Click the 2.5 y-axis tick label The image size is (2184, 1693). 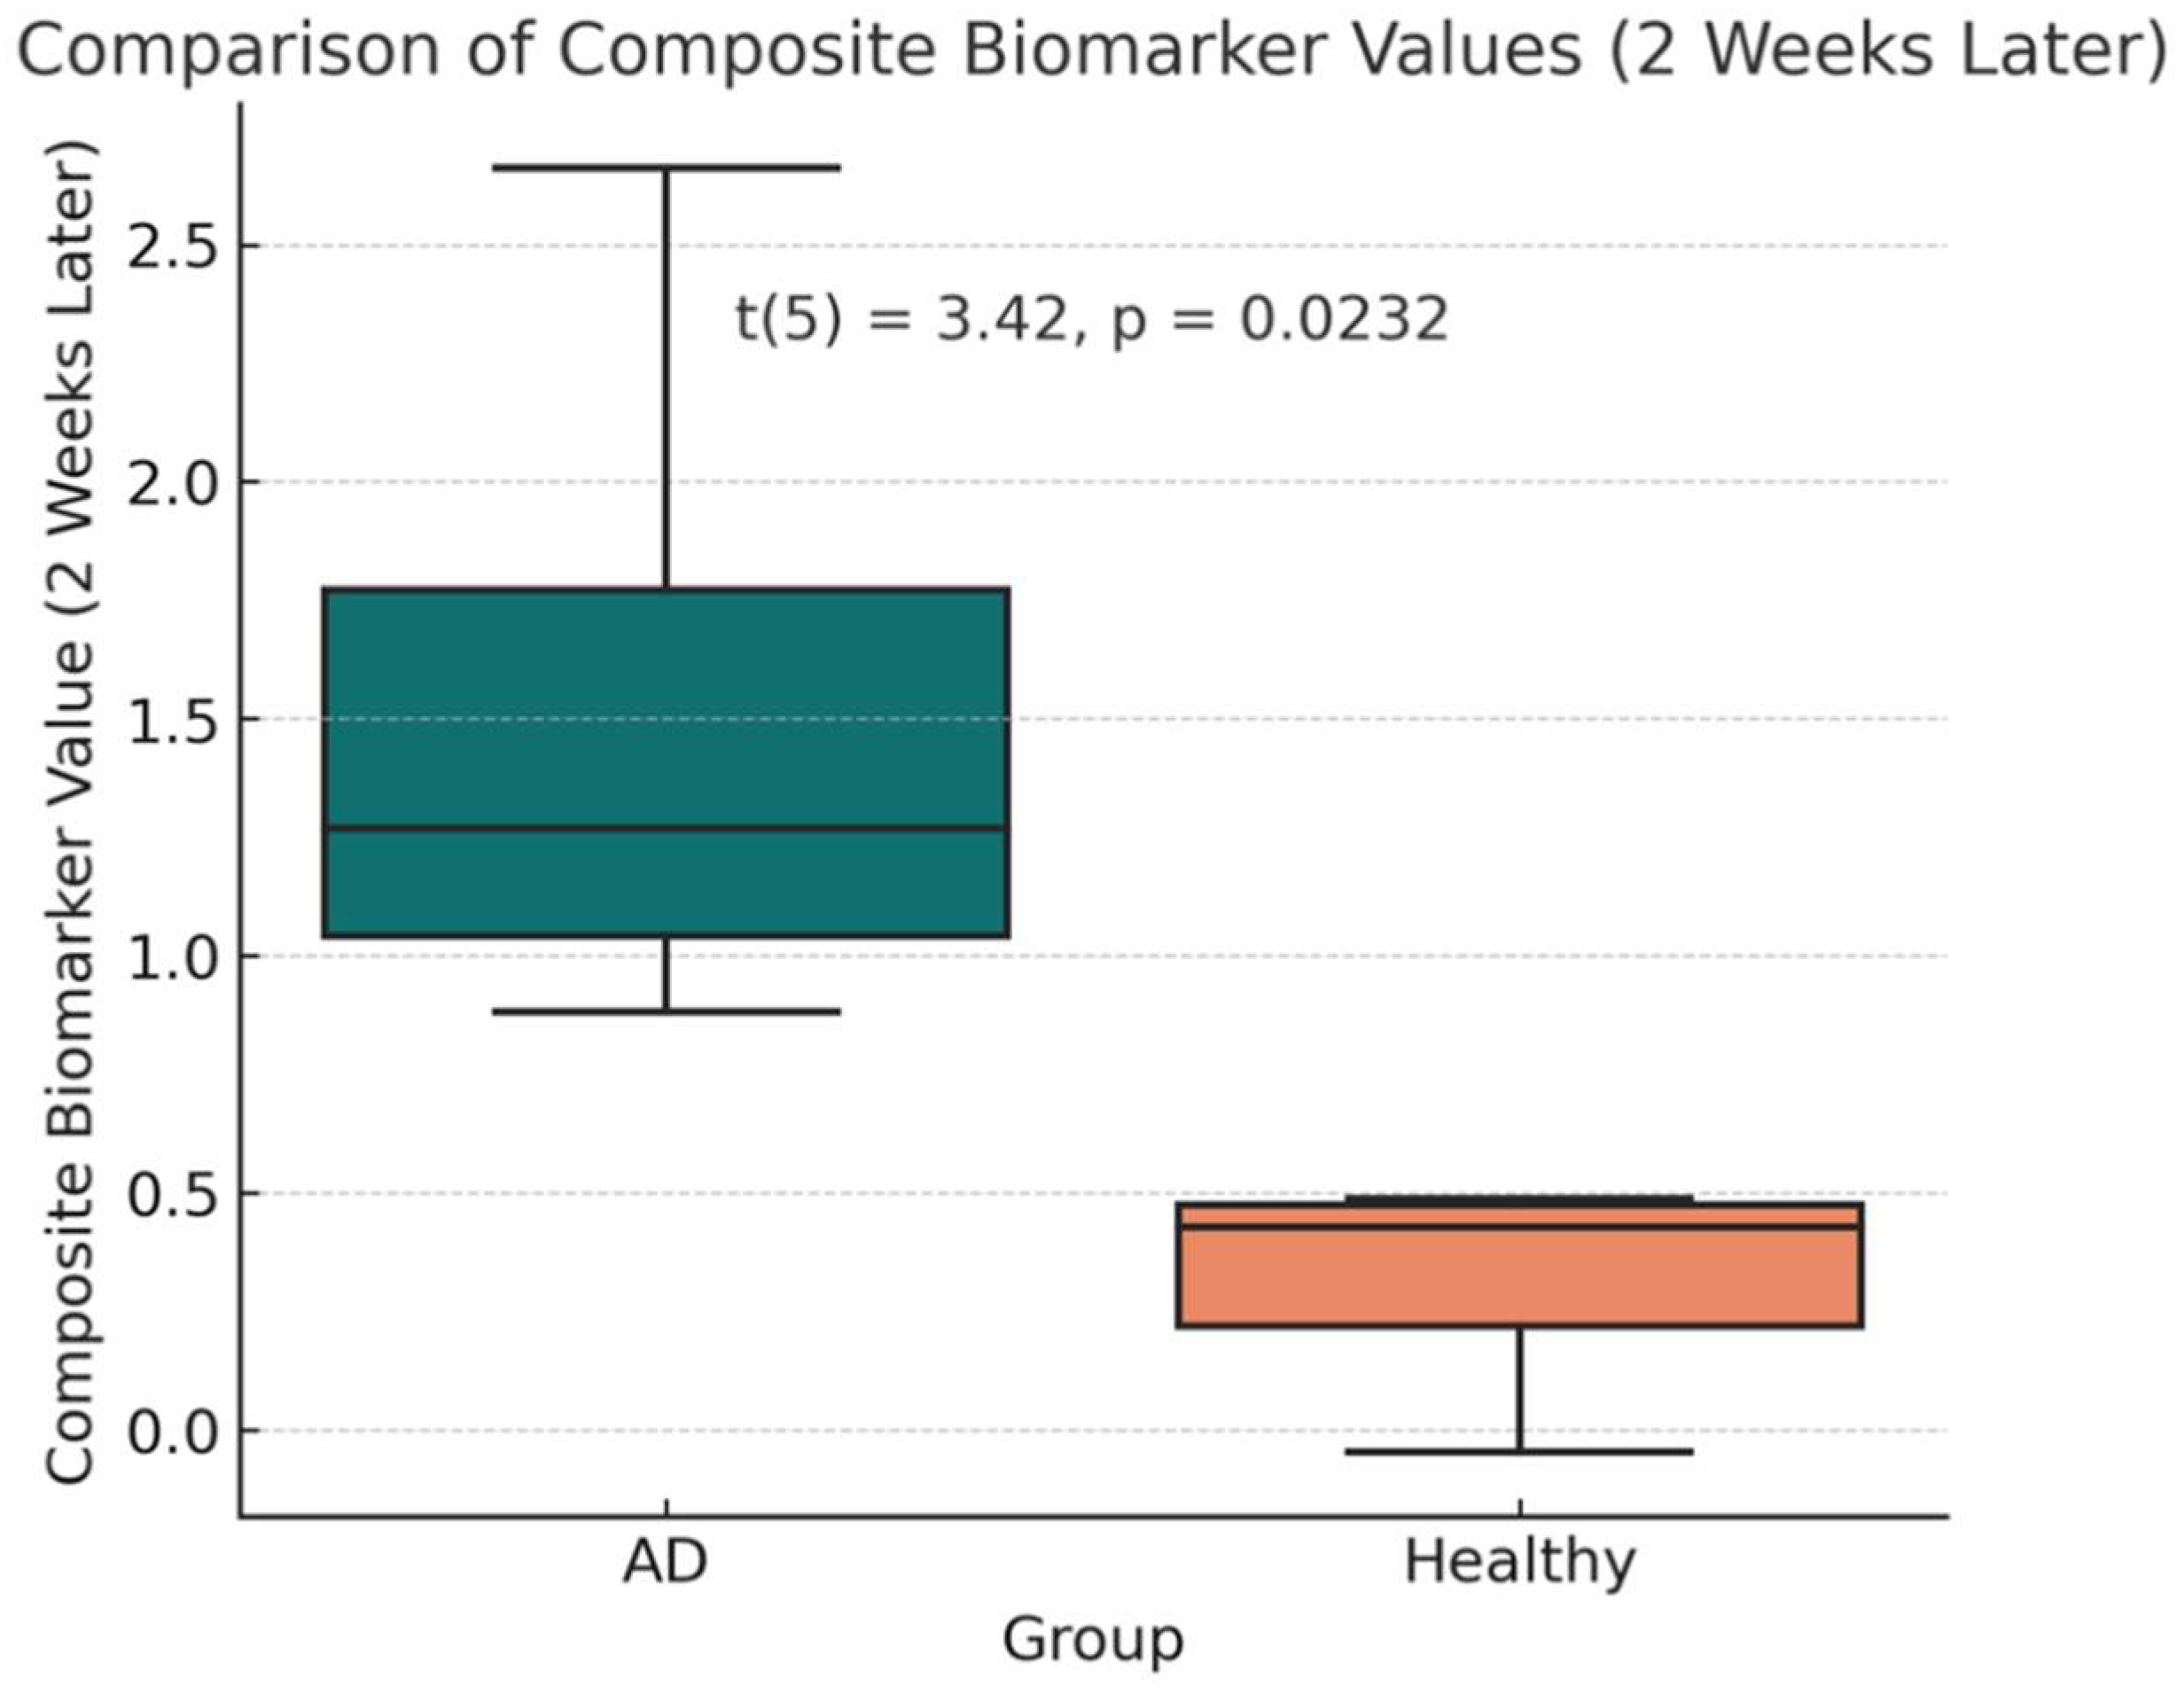(172, 246)
